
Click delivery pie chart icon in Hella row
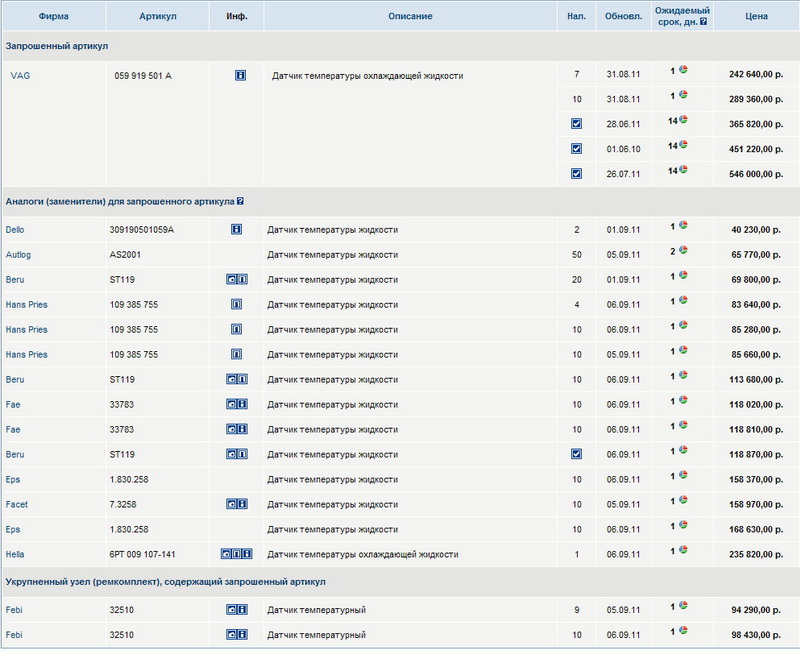(683, 549)
